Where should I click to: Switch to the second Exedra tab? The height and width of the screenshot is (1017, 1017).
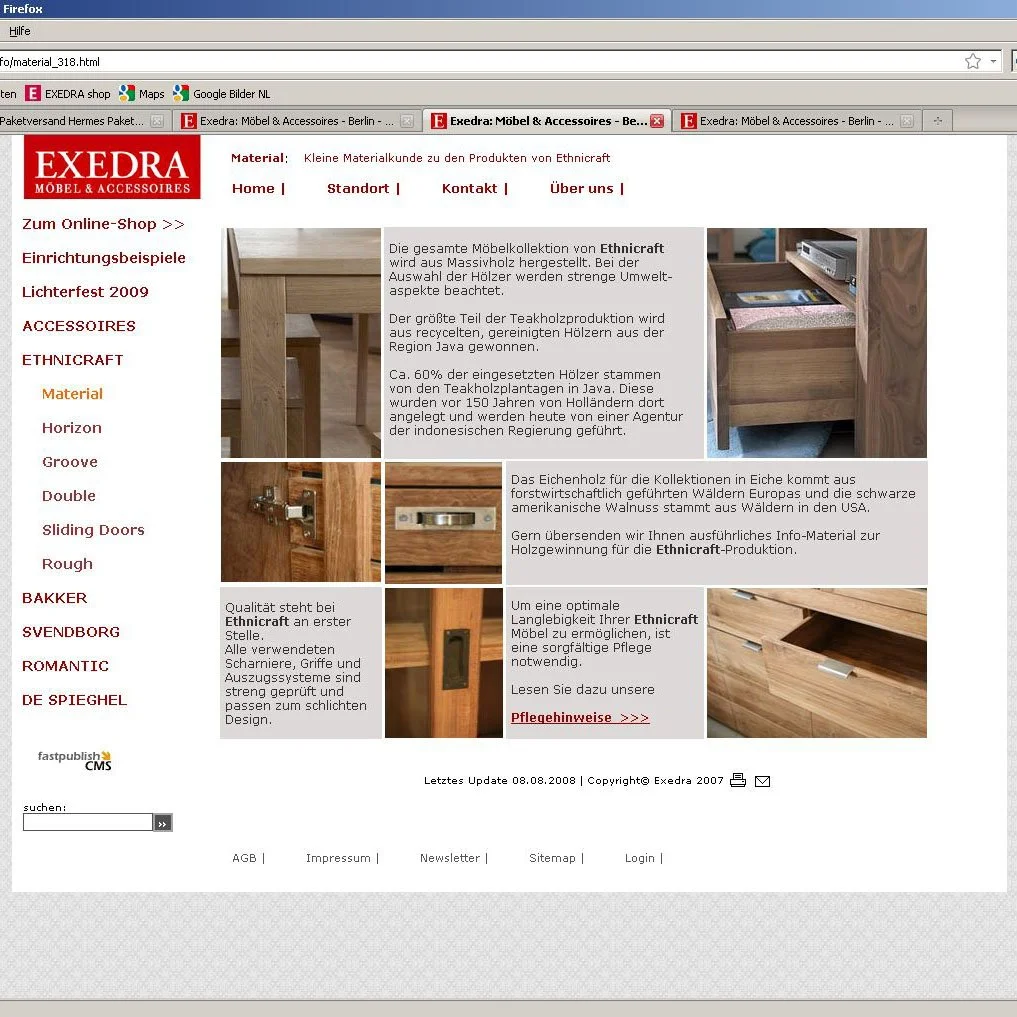(x=297, y=121)
